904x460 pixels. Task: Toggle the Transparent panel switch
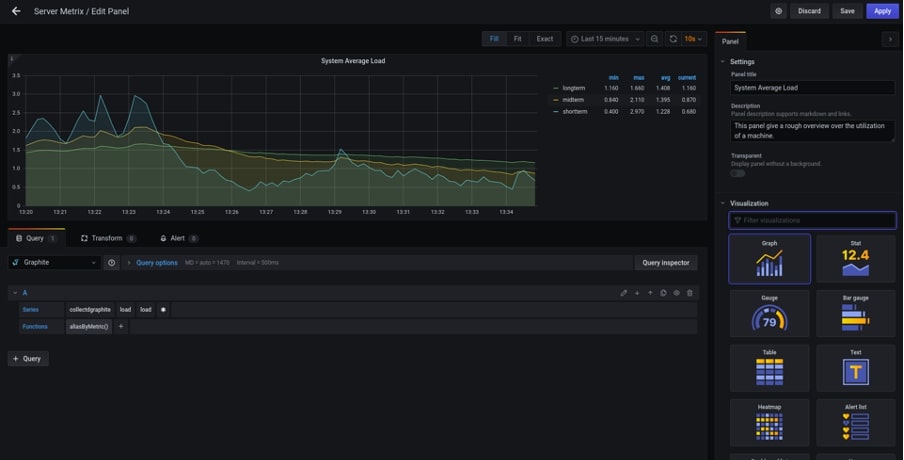(x=738, y=174)
